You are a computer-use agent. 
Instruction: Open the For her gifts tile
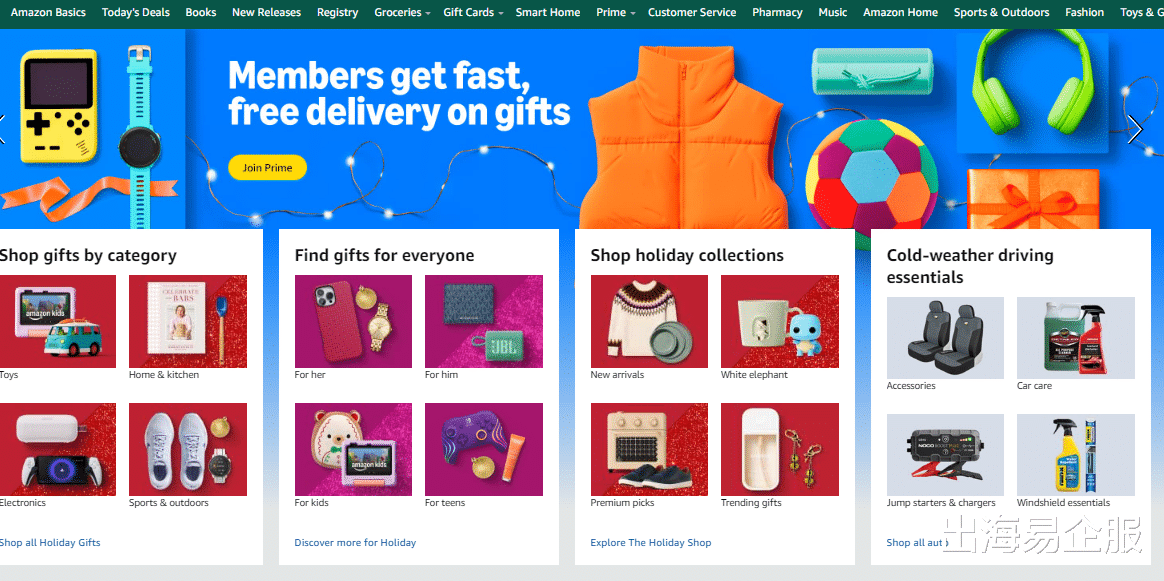click(x=353, y=321)
